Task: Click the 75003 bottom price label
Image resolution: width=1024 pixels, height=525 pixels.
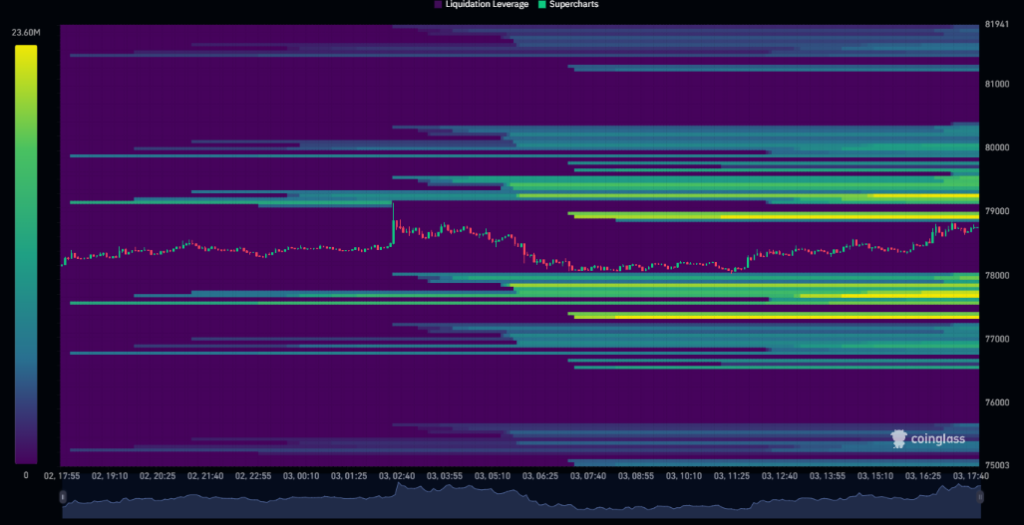Action: (997, 466)
